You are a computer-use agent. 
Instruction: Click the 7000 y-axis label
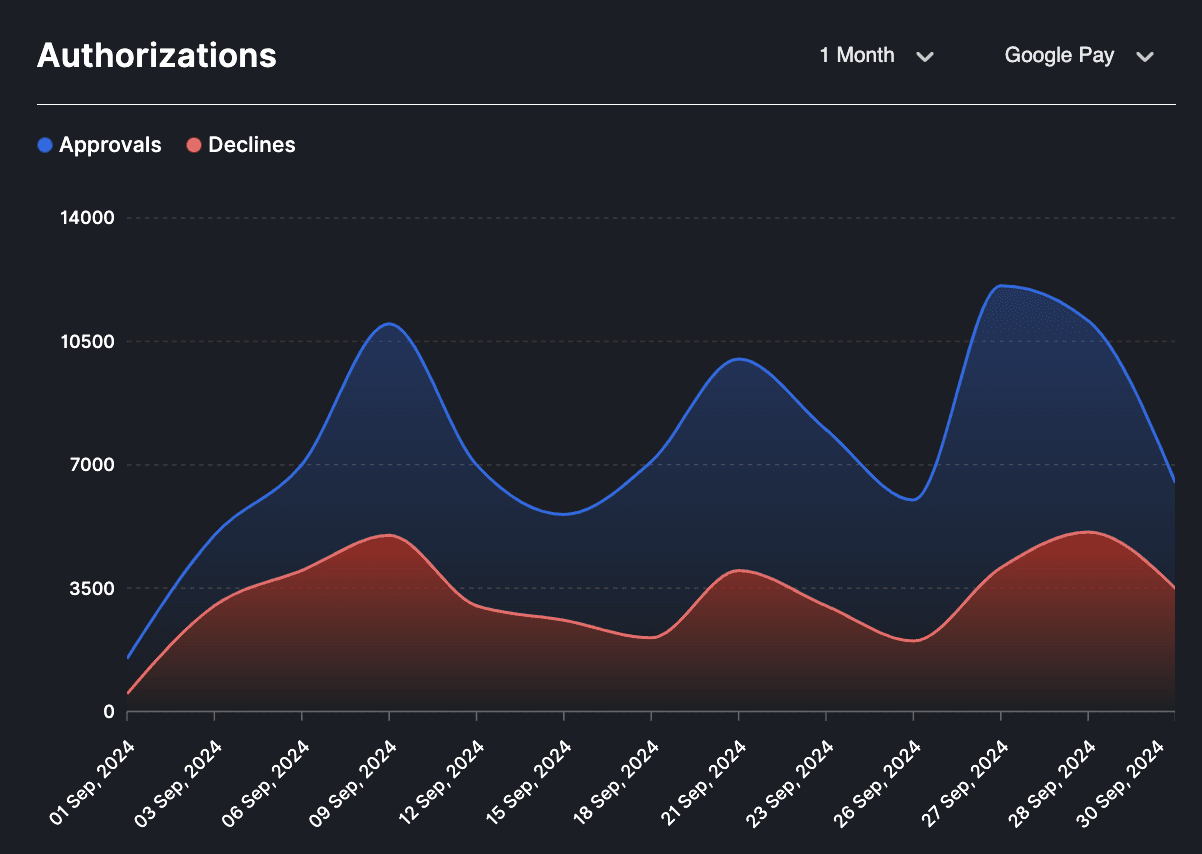coord(93,465)
